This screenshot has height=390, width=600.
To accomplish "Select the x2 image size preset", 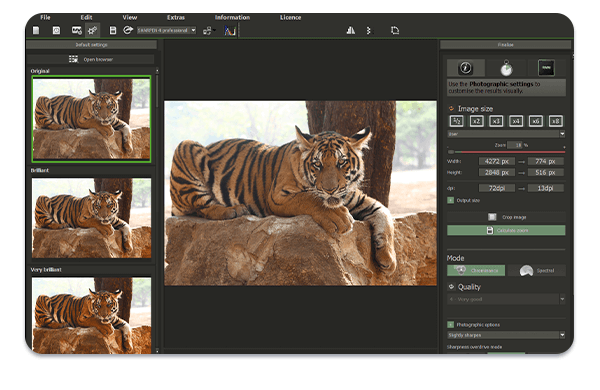I will pyautogui.click(x=476, y=121).
